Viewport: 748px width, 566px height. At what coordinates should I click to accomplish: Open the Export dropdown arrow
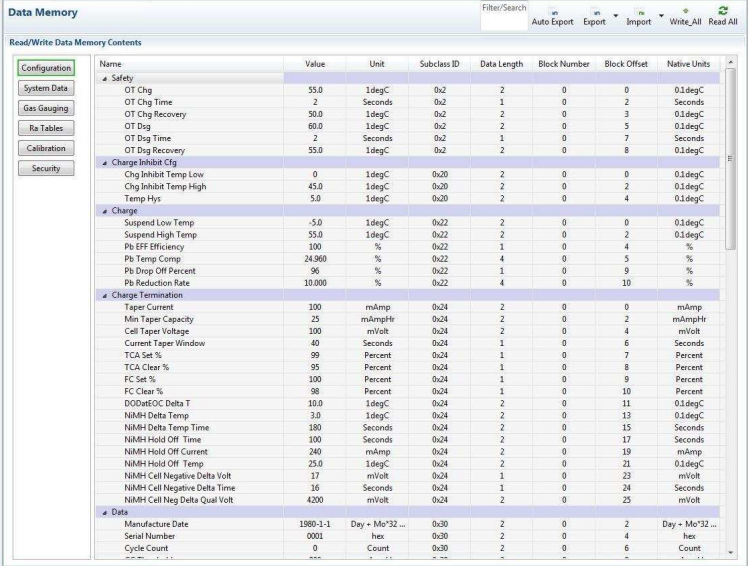[x=615, y=16]
